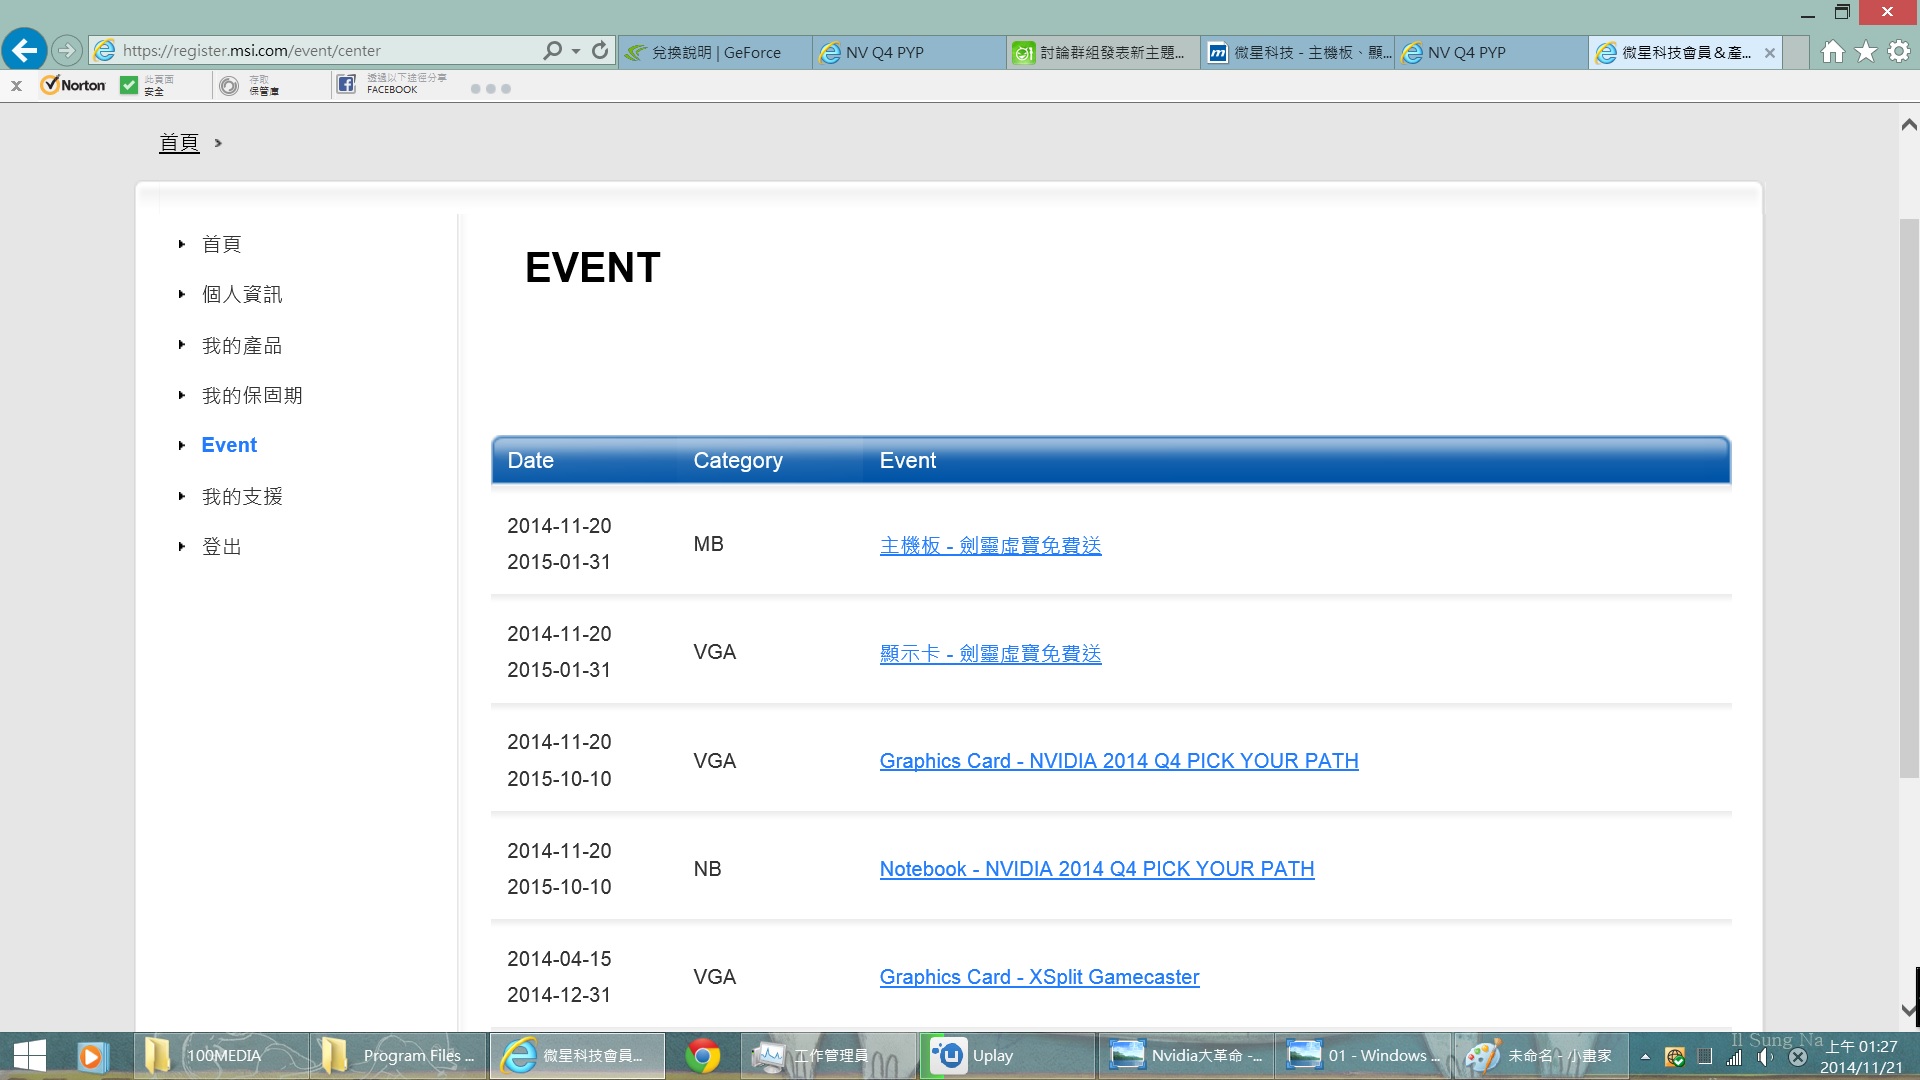Click the three-dots overflow in Norton toolbar
This screenshot has width=1920, height=1080.
[490, 89]
